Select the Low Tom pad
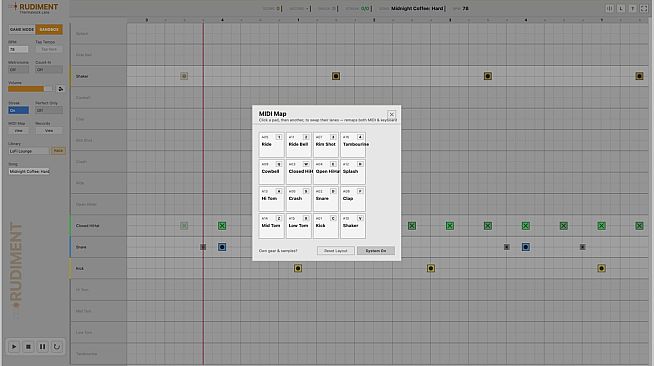 coord(299,226)
